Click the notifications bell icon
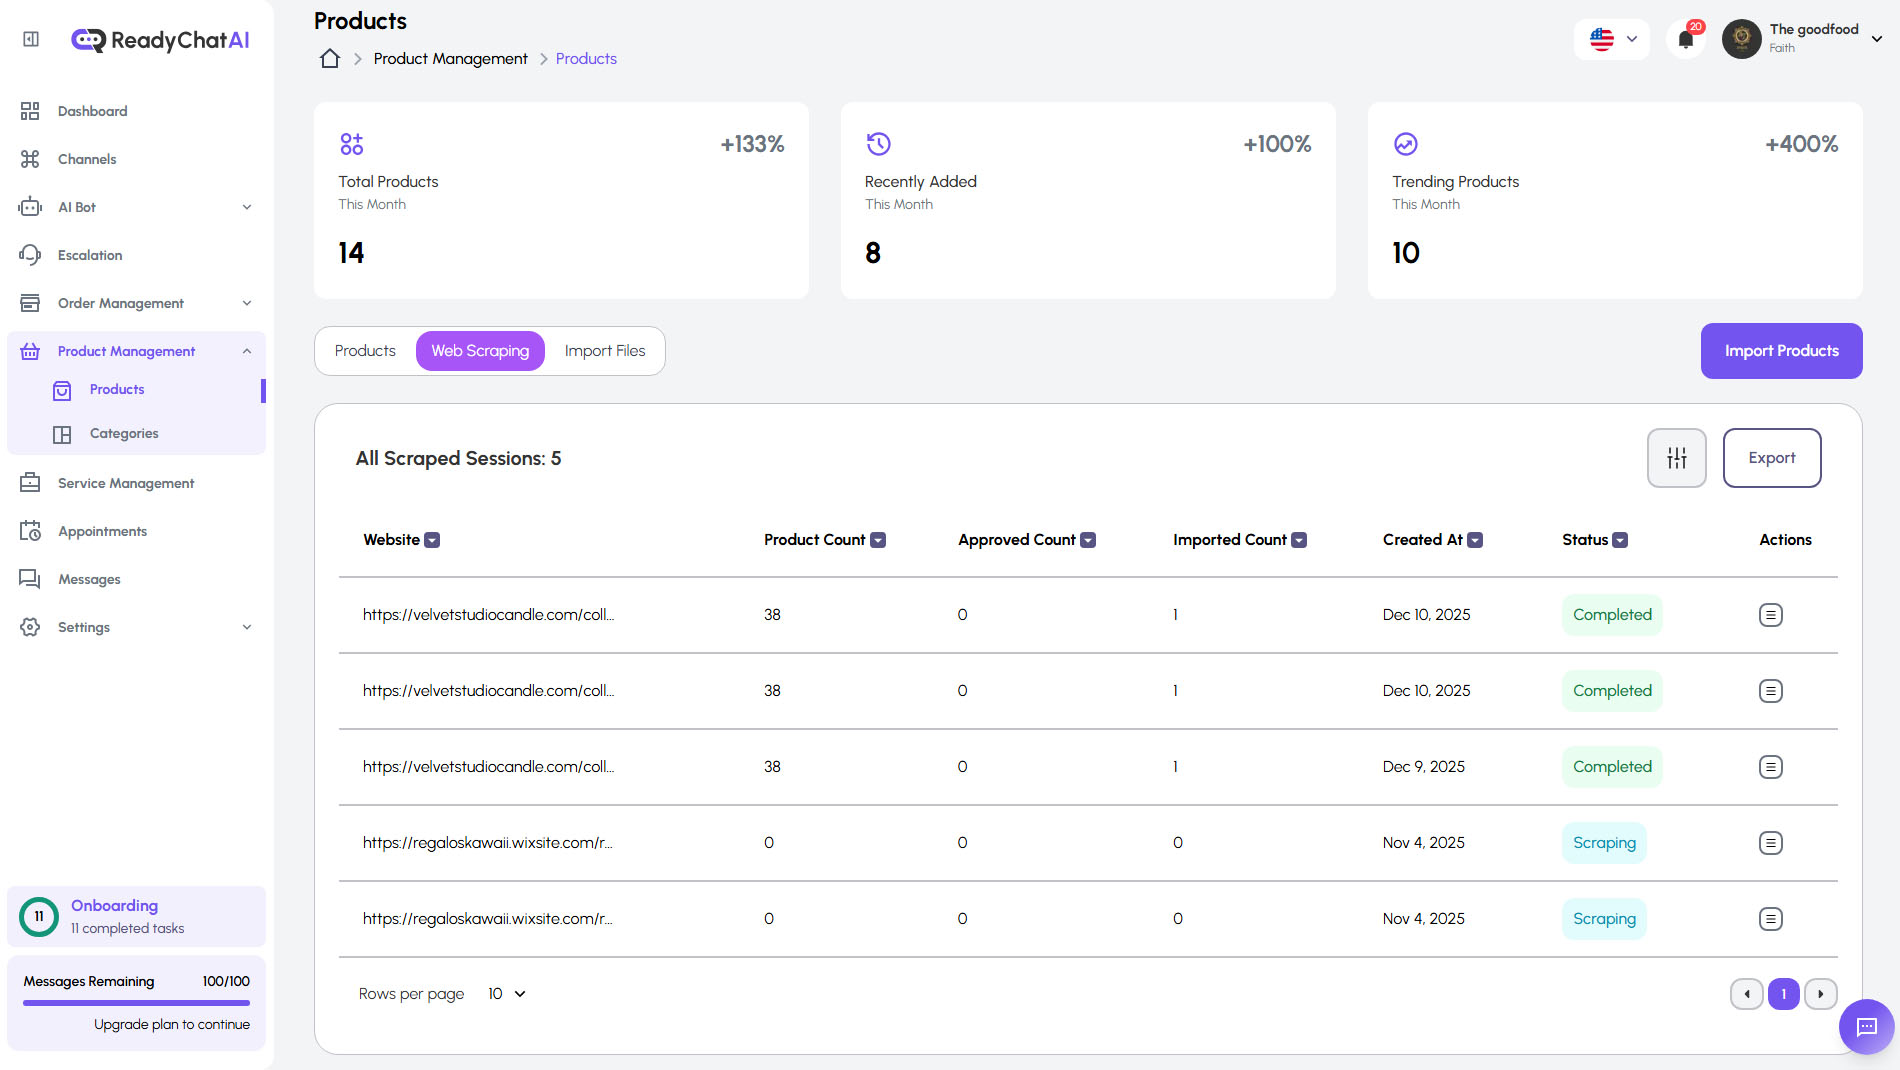The image size is (1900, 1070). coord(1686,38)
